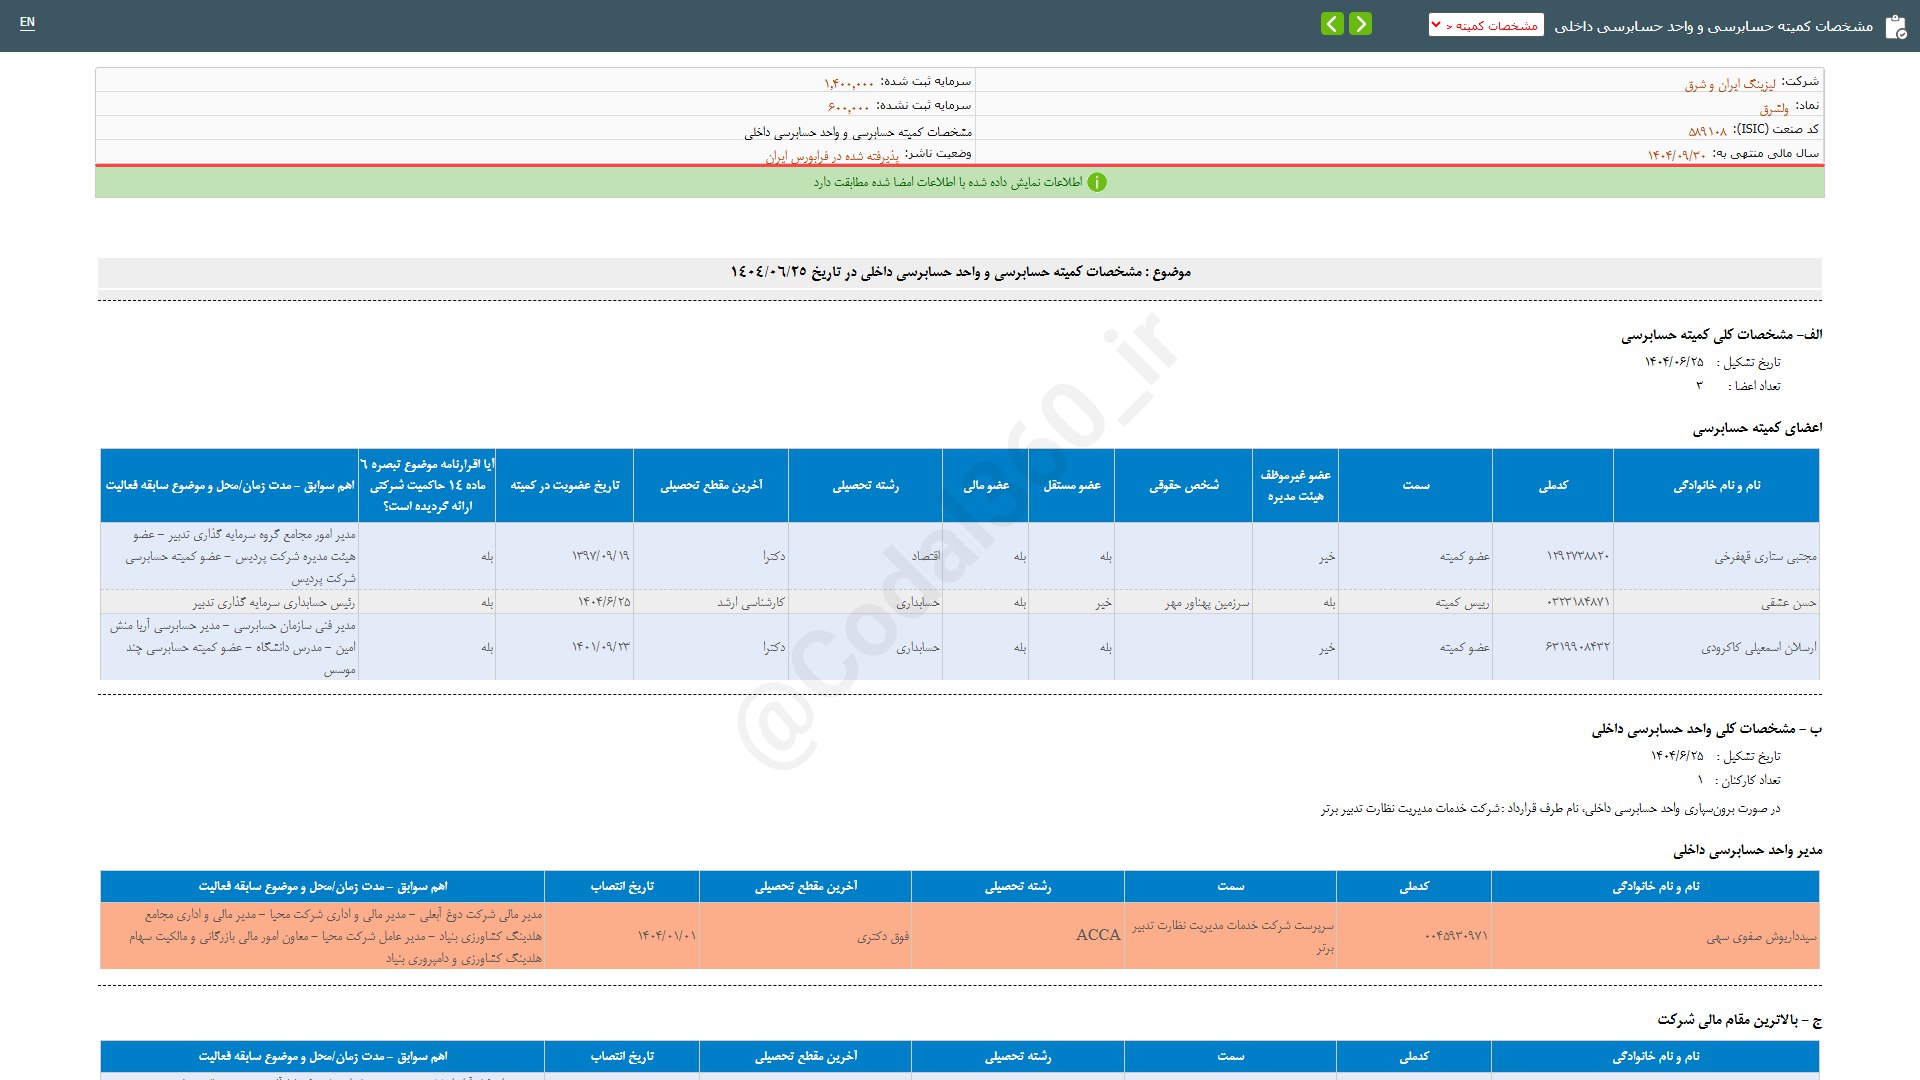Click the ISIC industry code value
Image resolution: width=1920 pixels, height=1080 pixels.
click(x=1707, y=131)
